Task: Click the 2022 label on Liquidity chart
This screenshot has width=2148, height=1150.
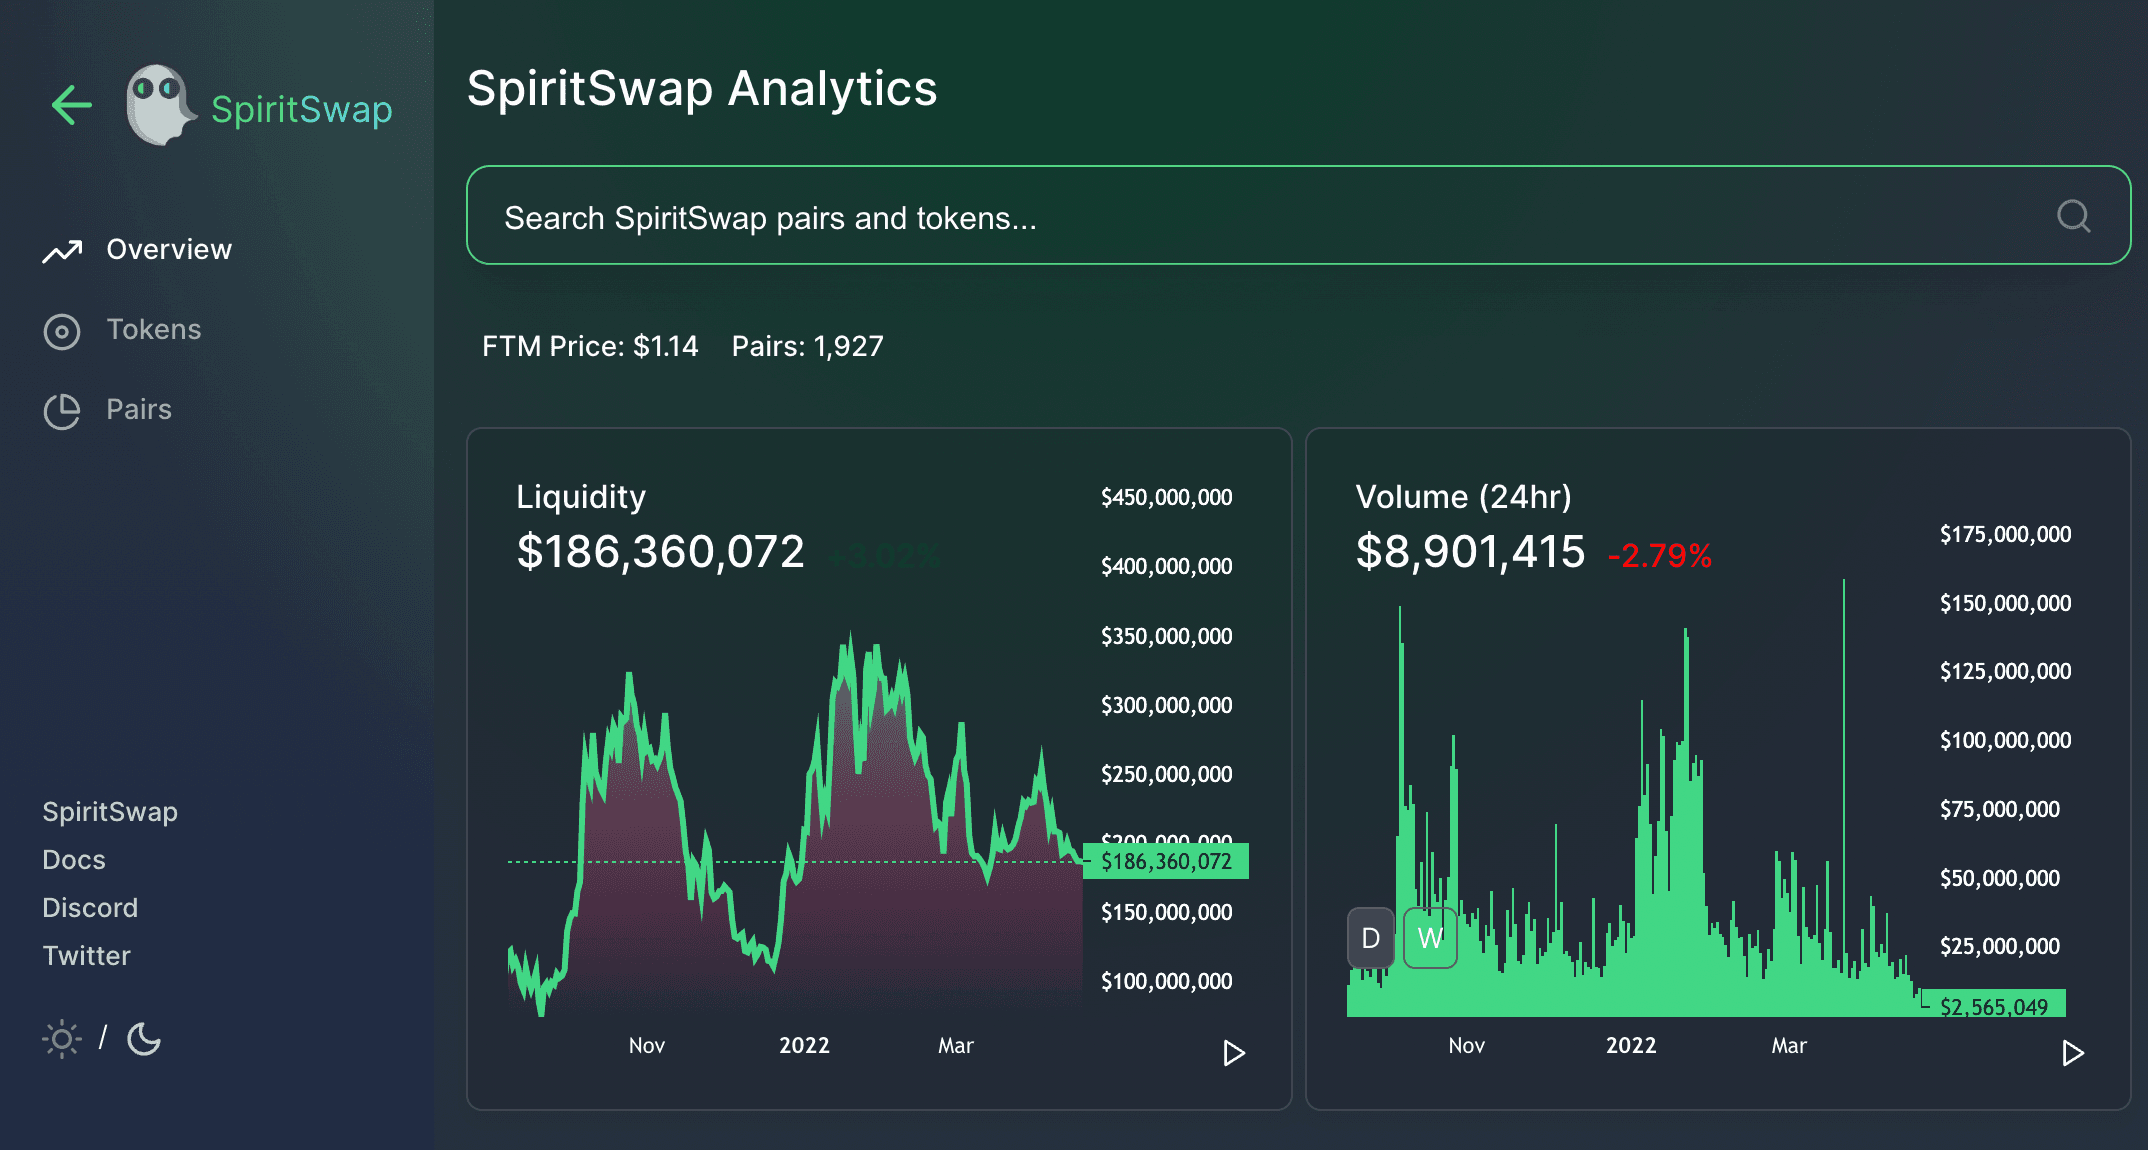Action: click(x=804, y=1045)
